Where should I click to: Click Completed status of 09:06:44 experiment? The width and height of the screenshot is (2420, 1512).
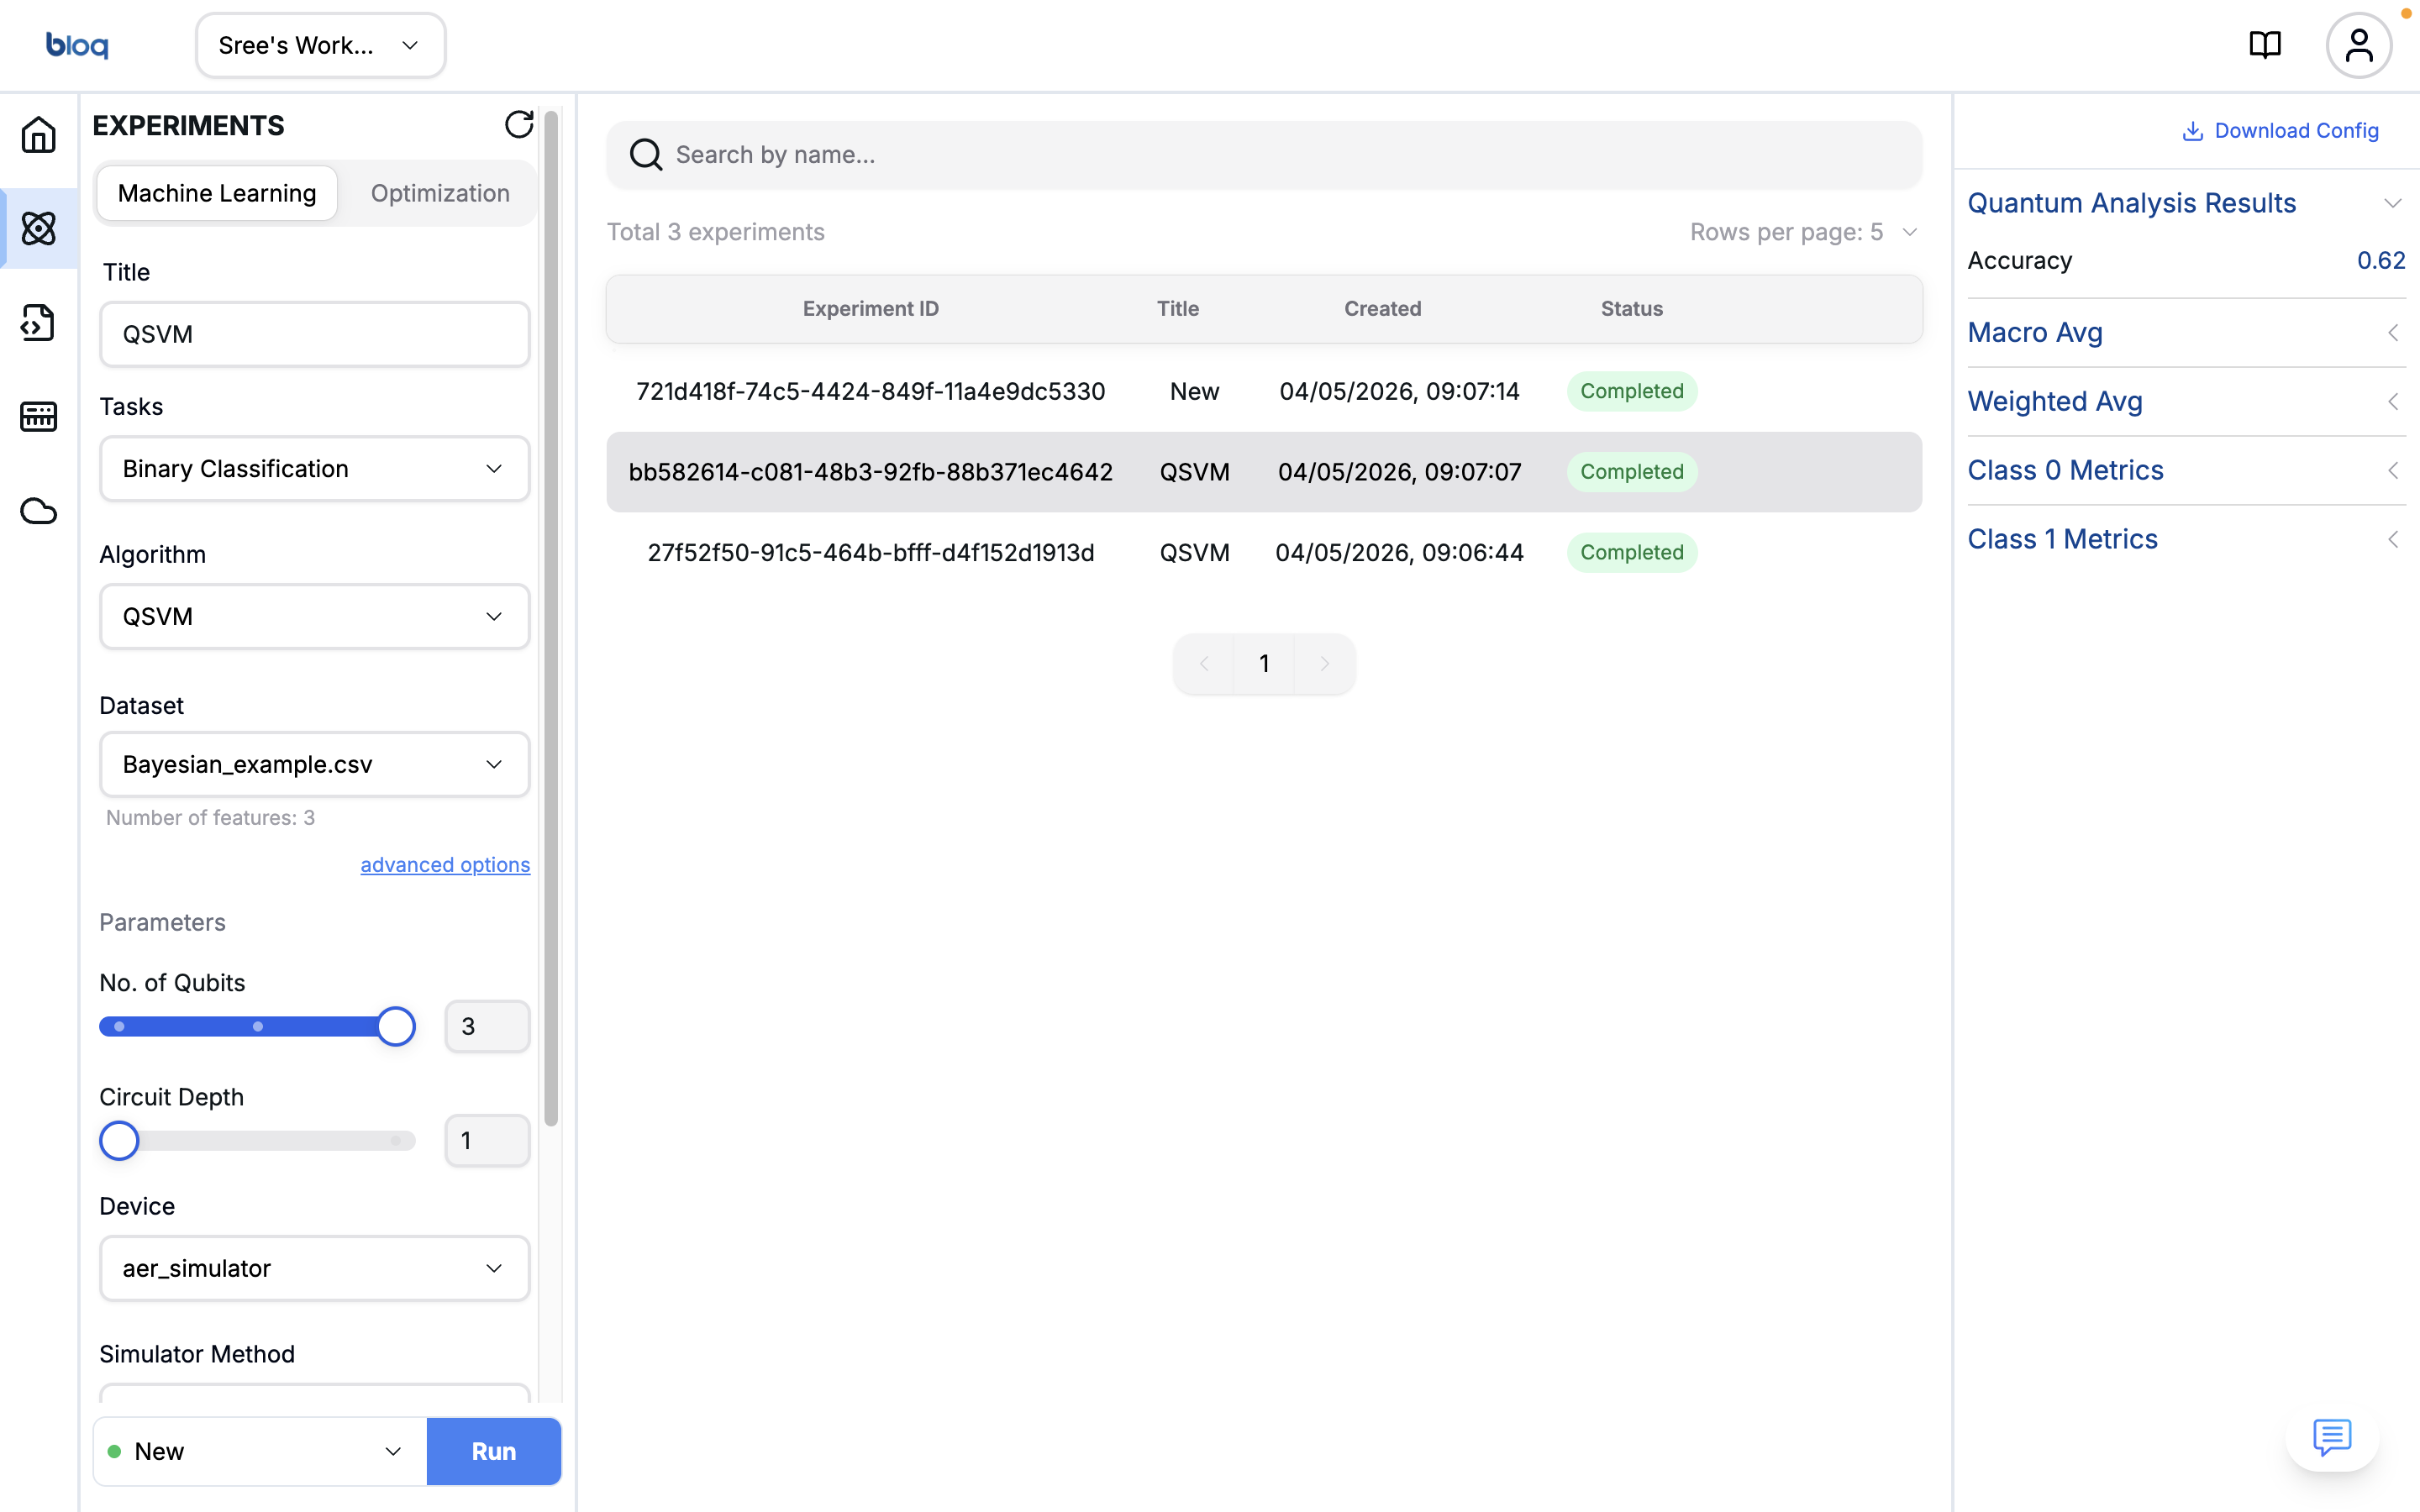click(x=1631, y=553)
